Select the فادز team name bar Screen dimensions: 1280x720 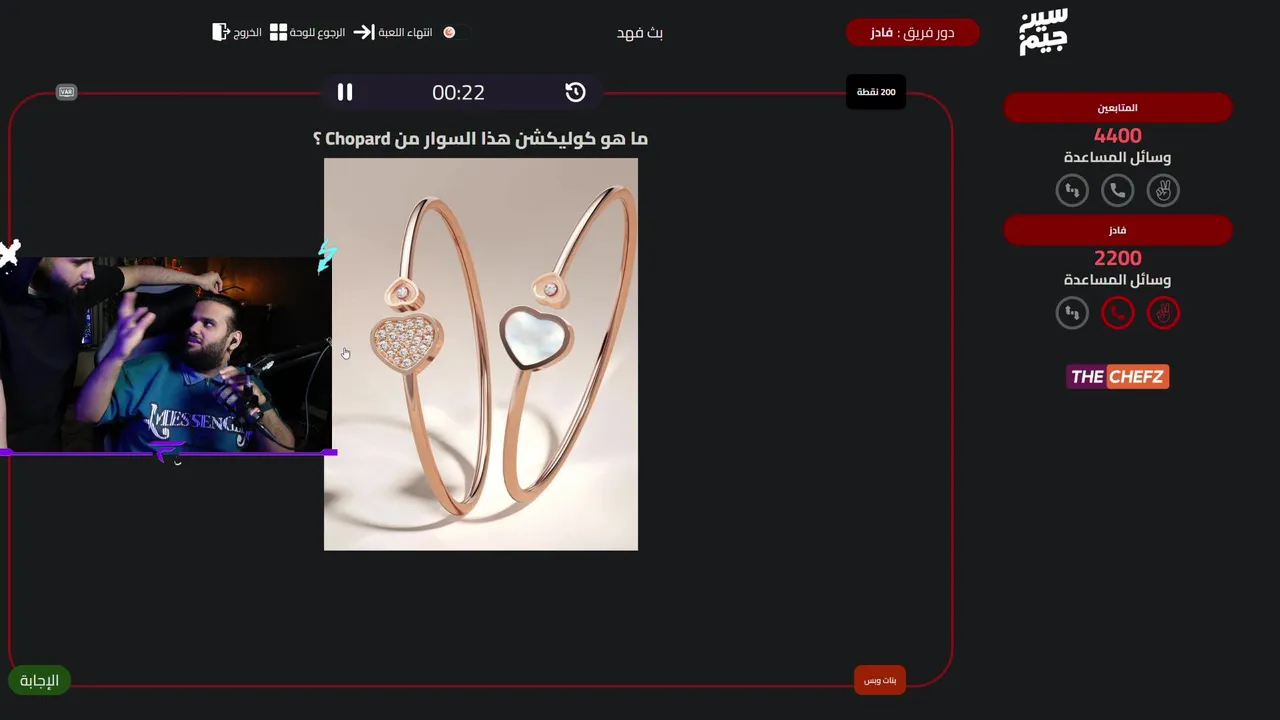(1118, 230)
